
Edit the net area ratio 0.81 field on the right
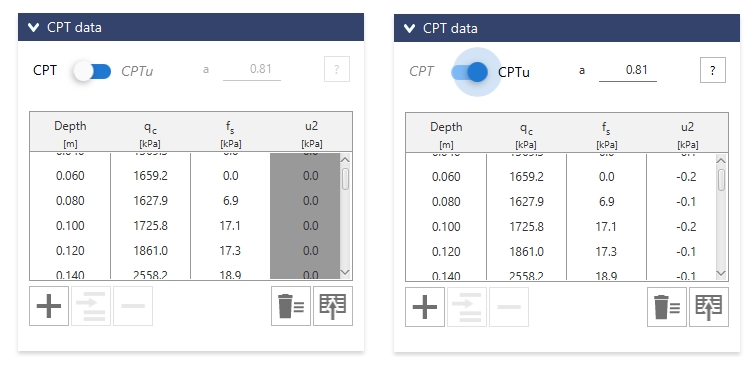628,71
